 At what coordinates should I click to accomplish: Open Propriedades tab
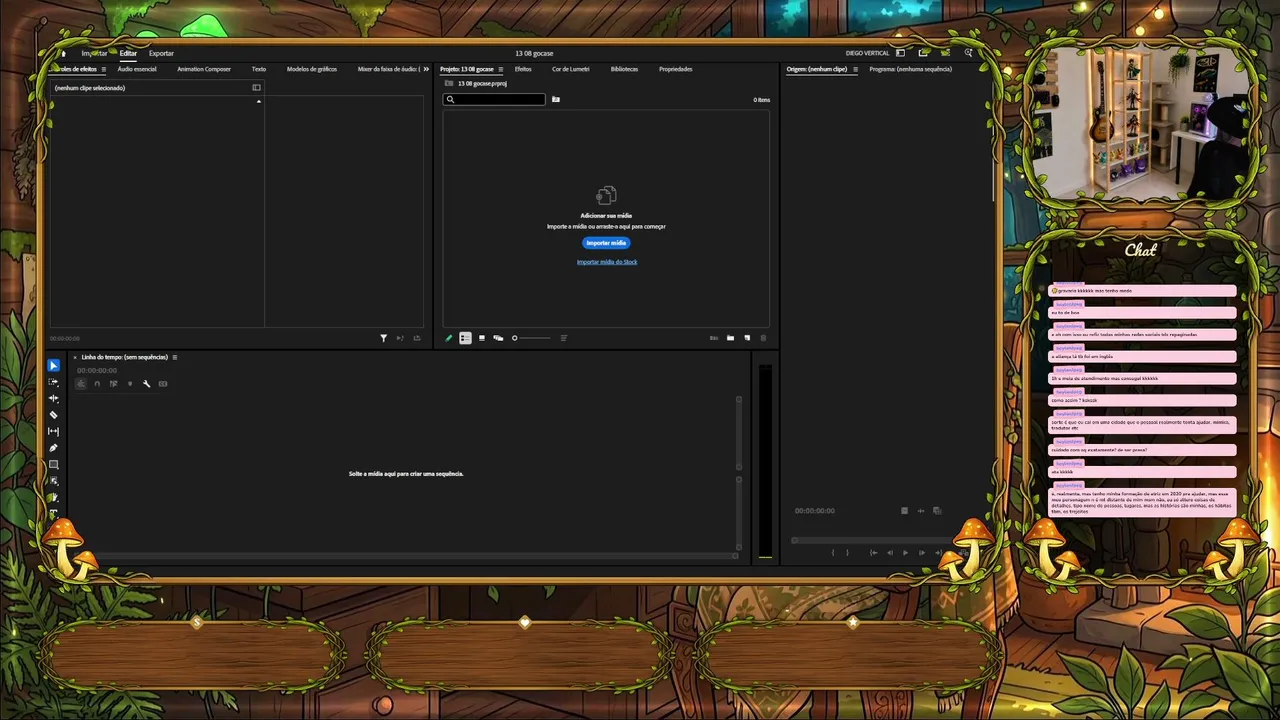coord(675,69)
